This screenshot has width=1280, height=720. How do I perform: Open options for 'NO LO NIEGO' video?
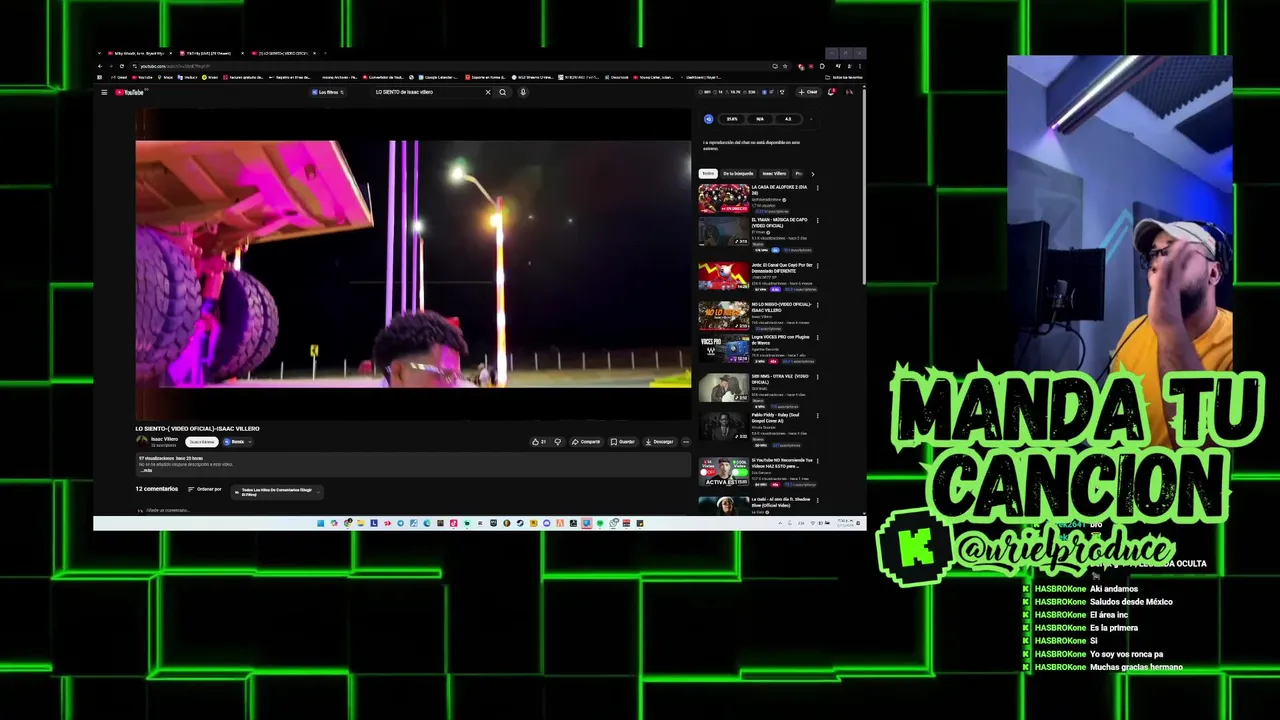pos(817,305)
